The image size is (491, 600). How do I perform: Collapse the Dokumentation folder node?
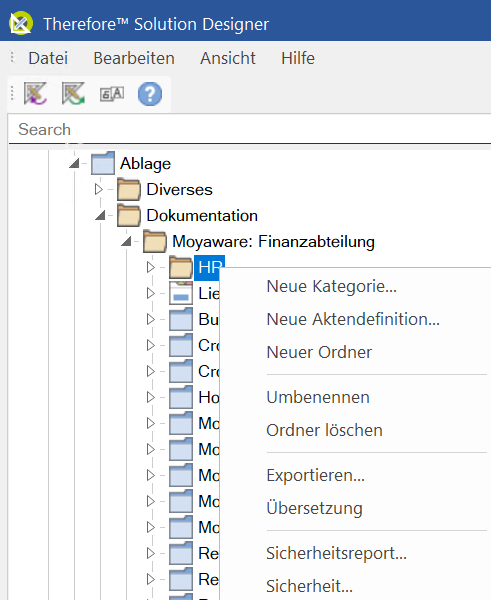click(x=100, y=215)
